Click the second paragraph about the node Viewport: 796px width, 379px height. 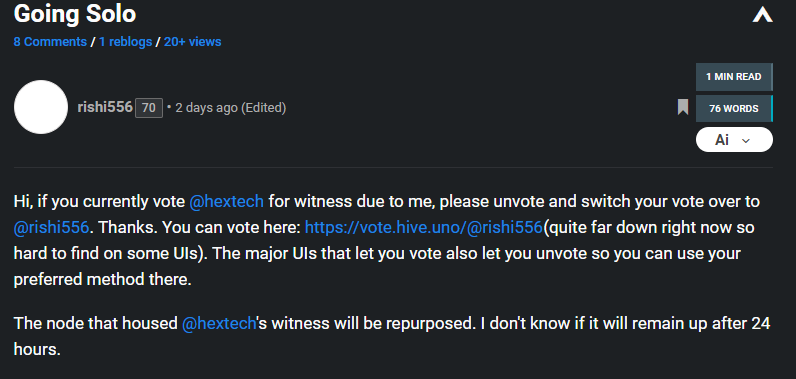[392, 336]
